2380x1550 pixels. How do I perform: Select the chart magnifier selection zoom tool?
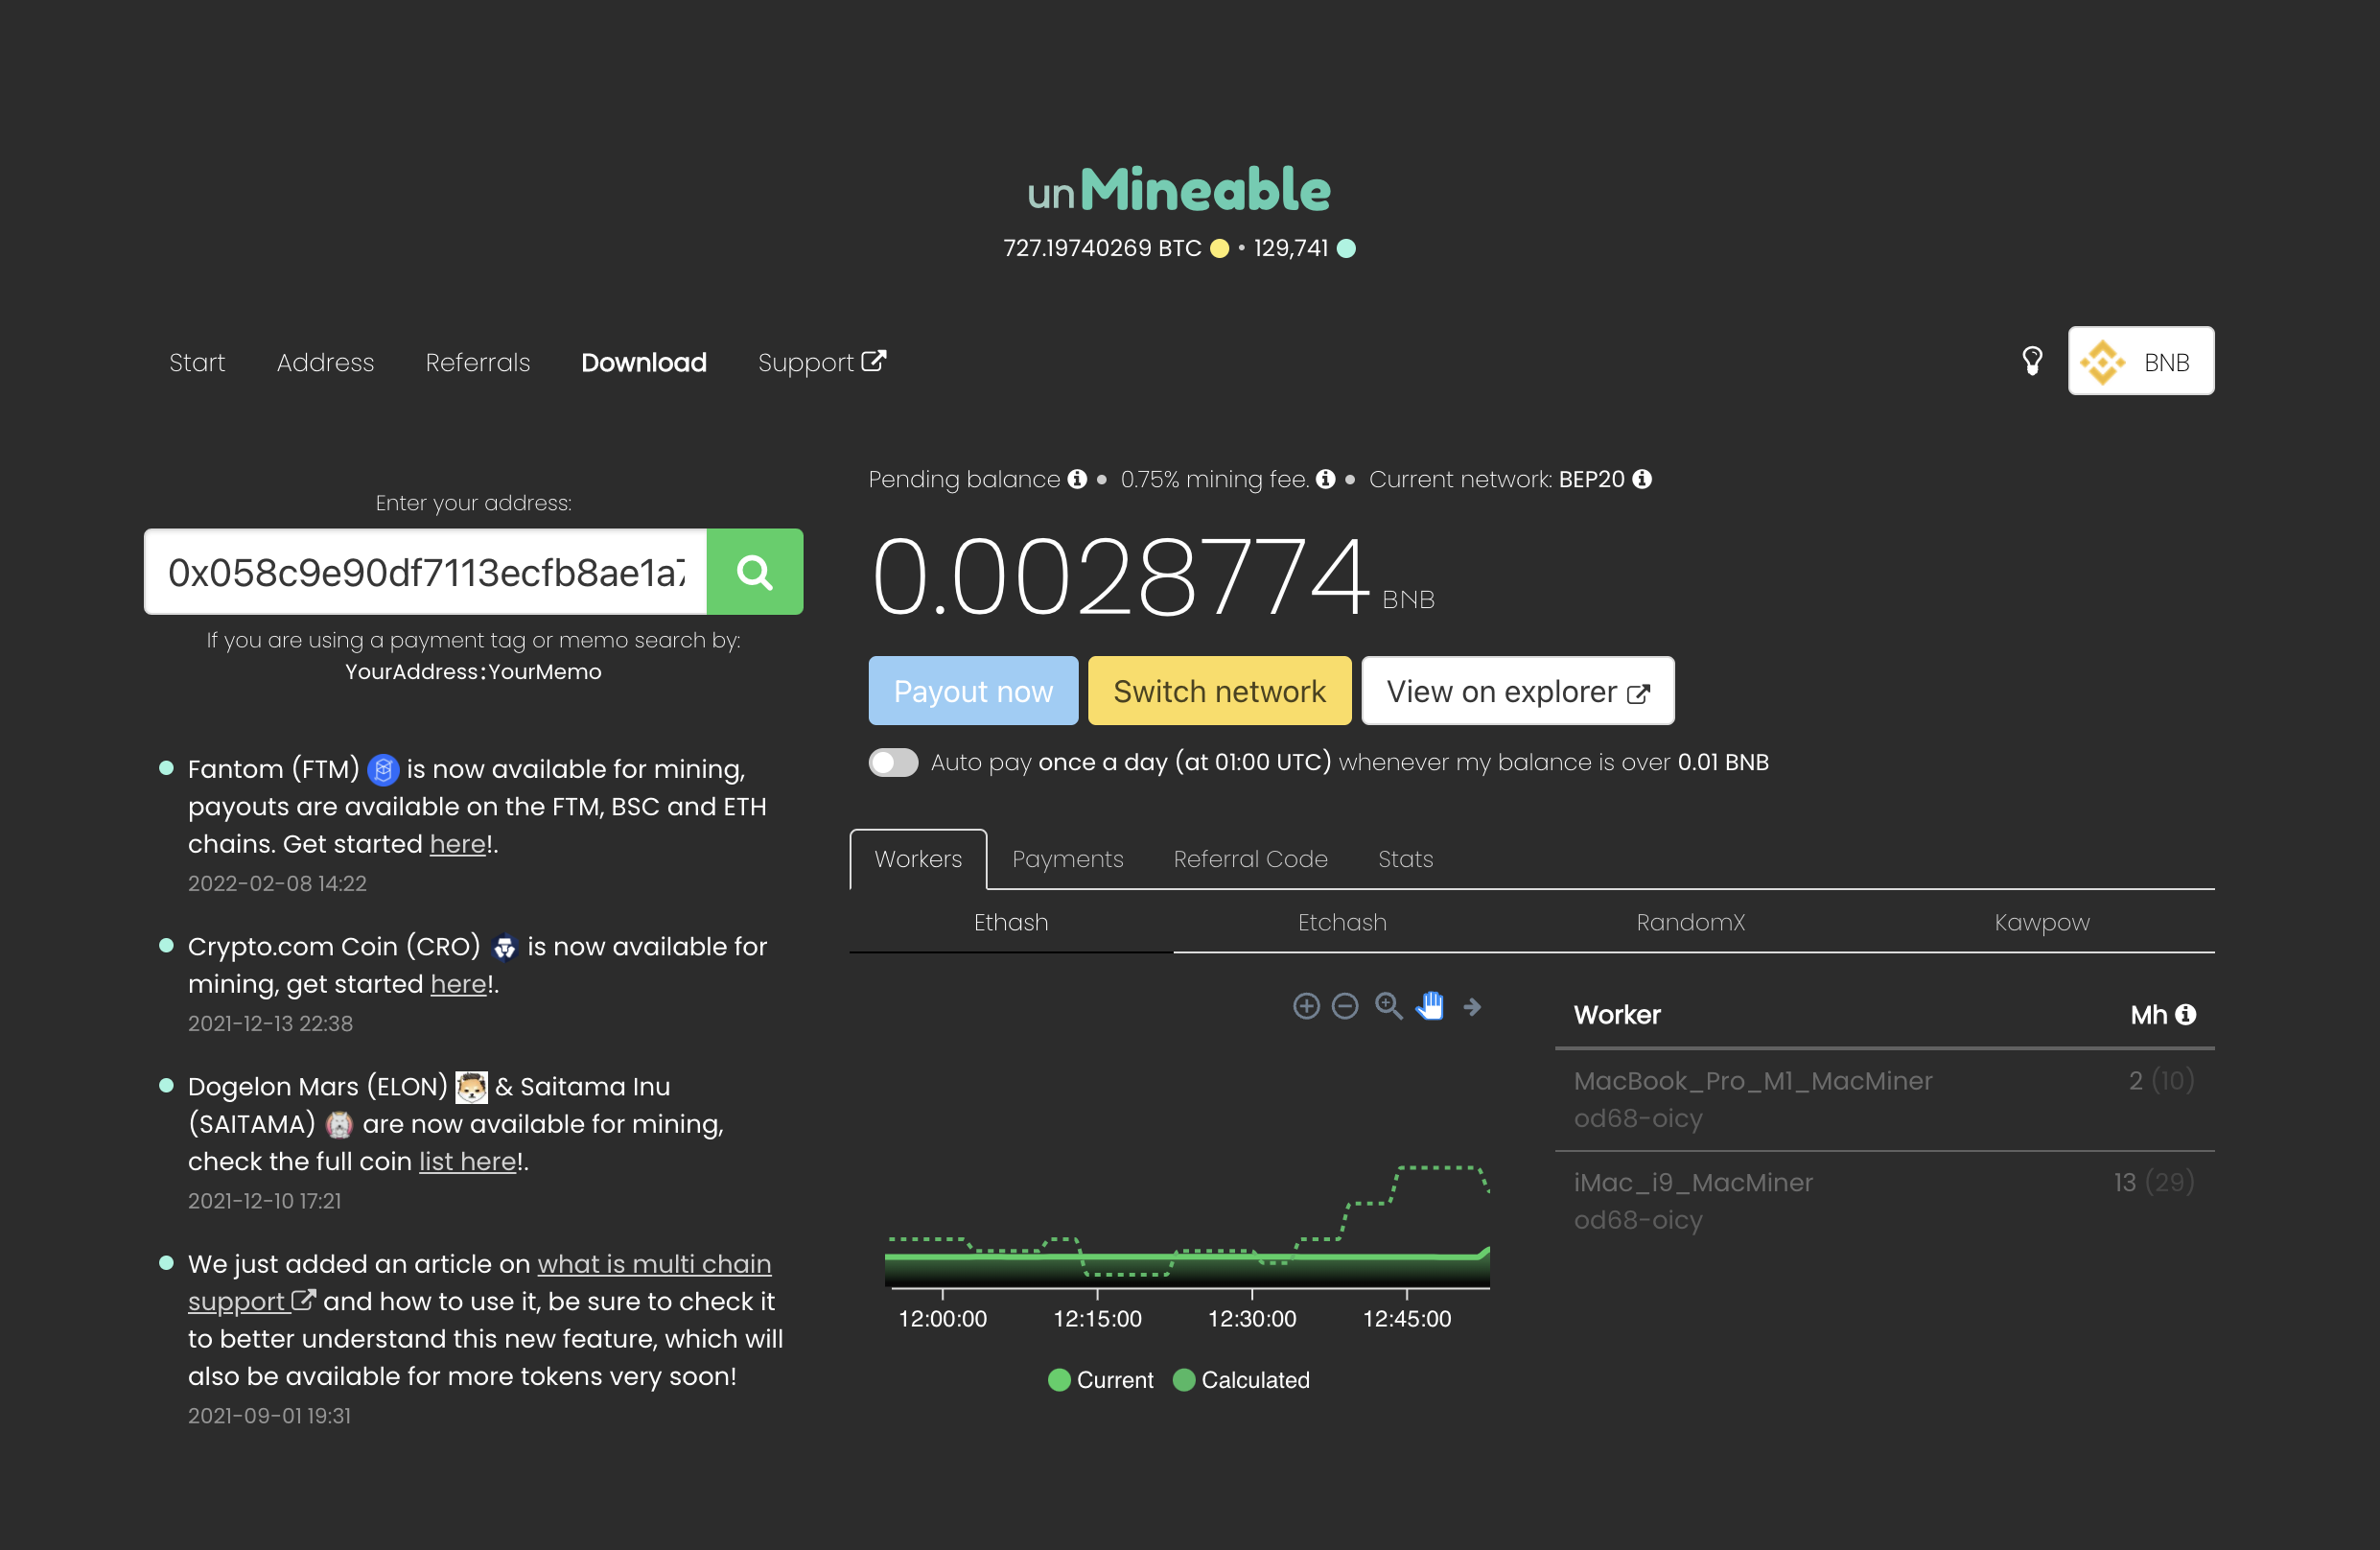1388,1005
